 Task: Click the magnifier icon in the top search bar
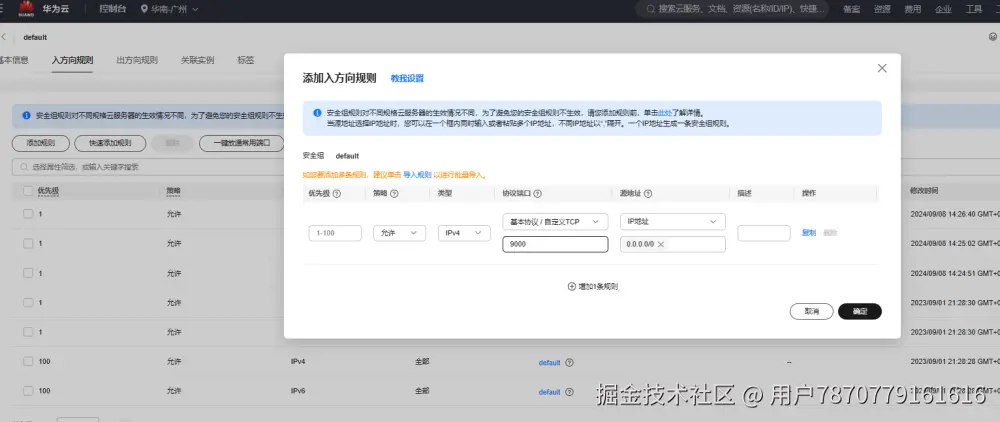tap(651, 10)
